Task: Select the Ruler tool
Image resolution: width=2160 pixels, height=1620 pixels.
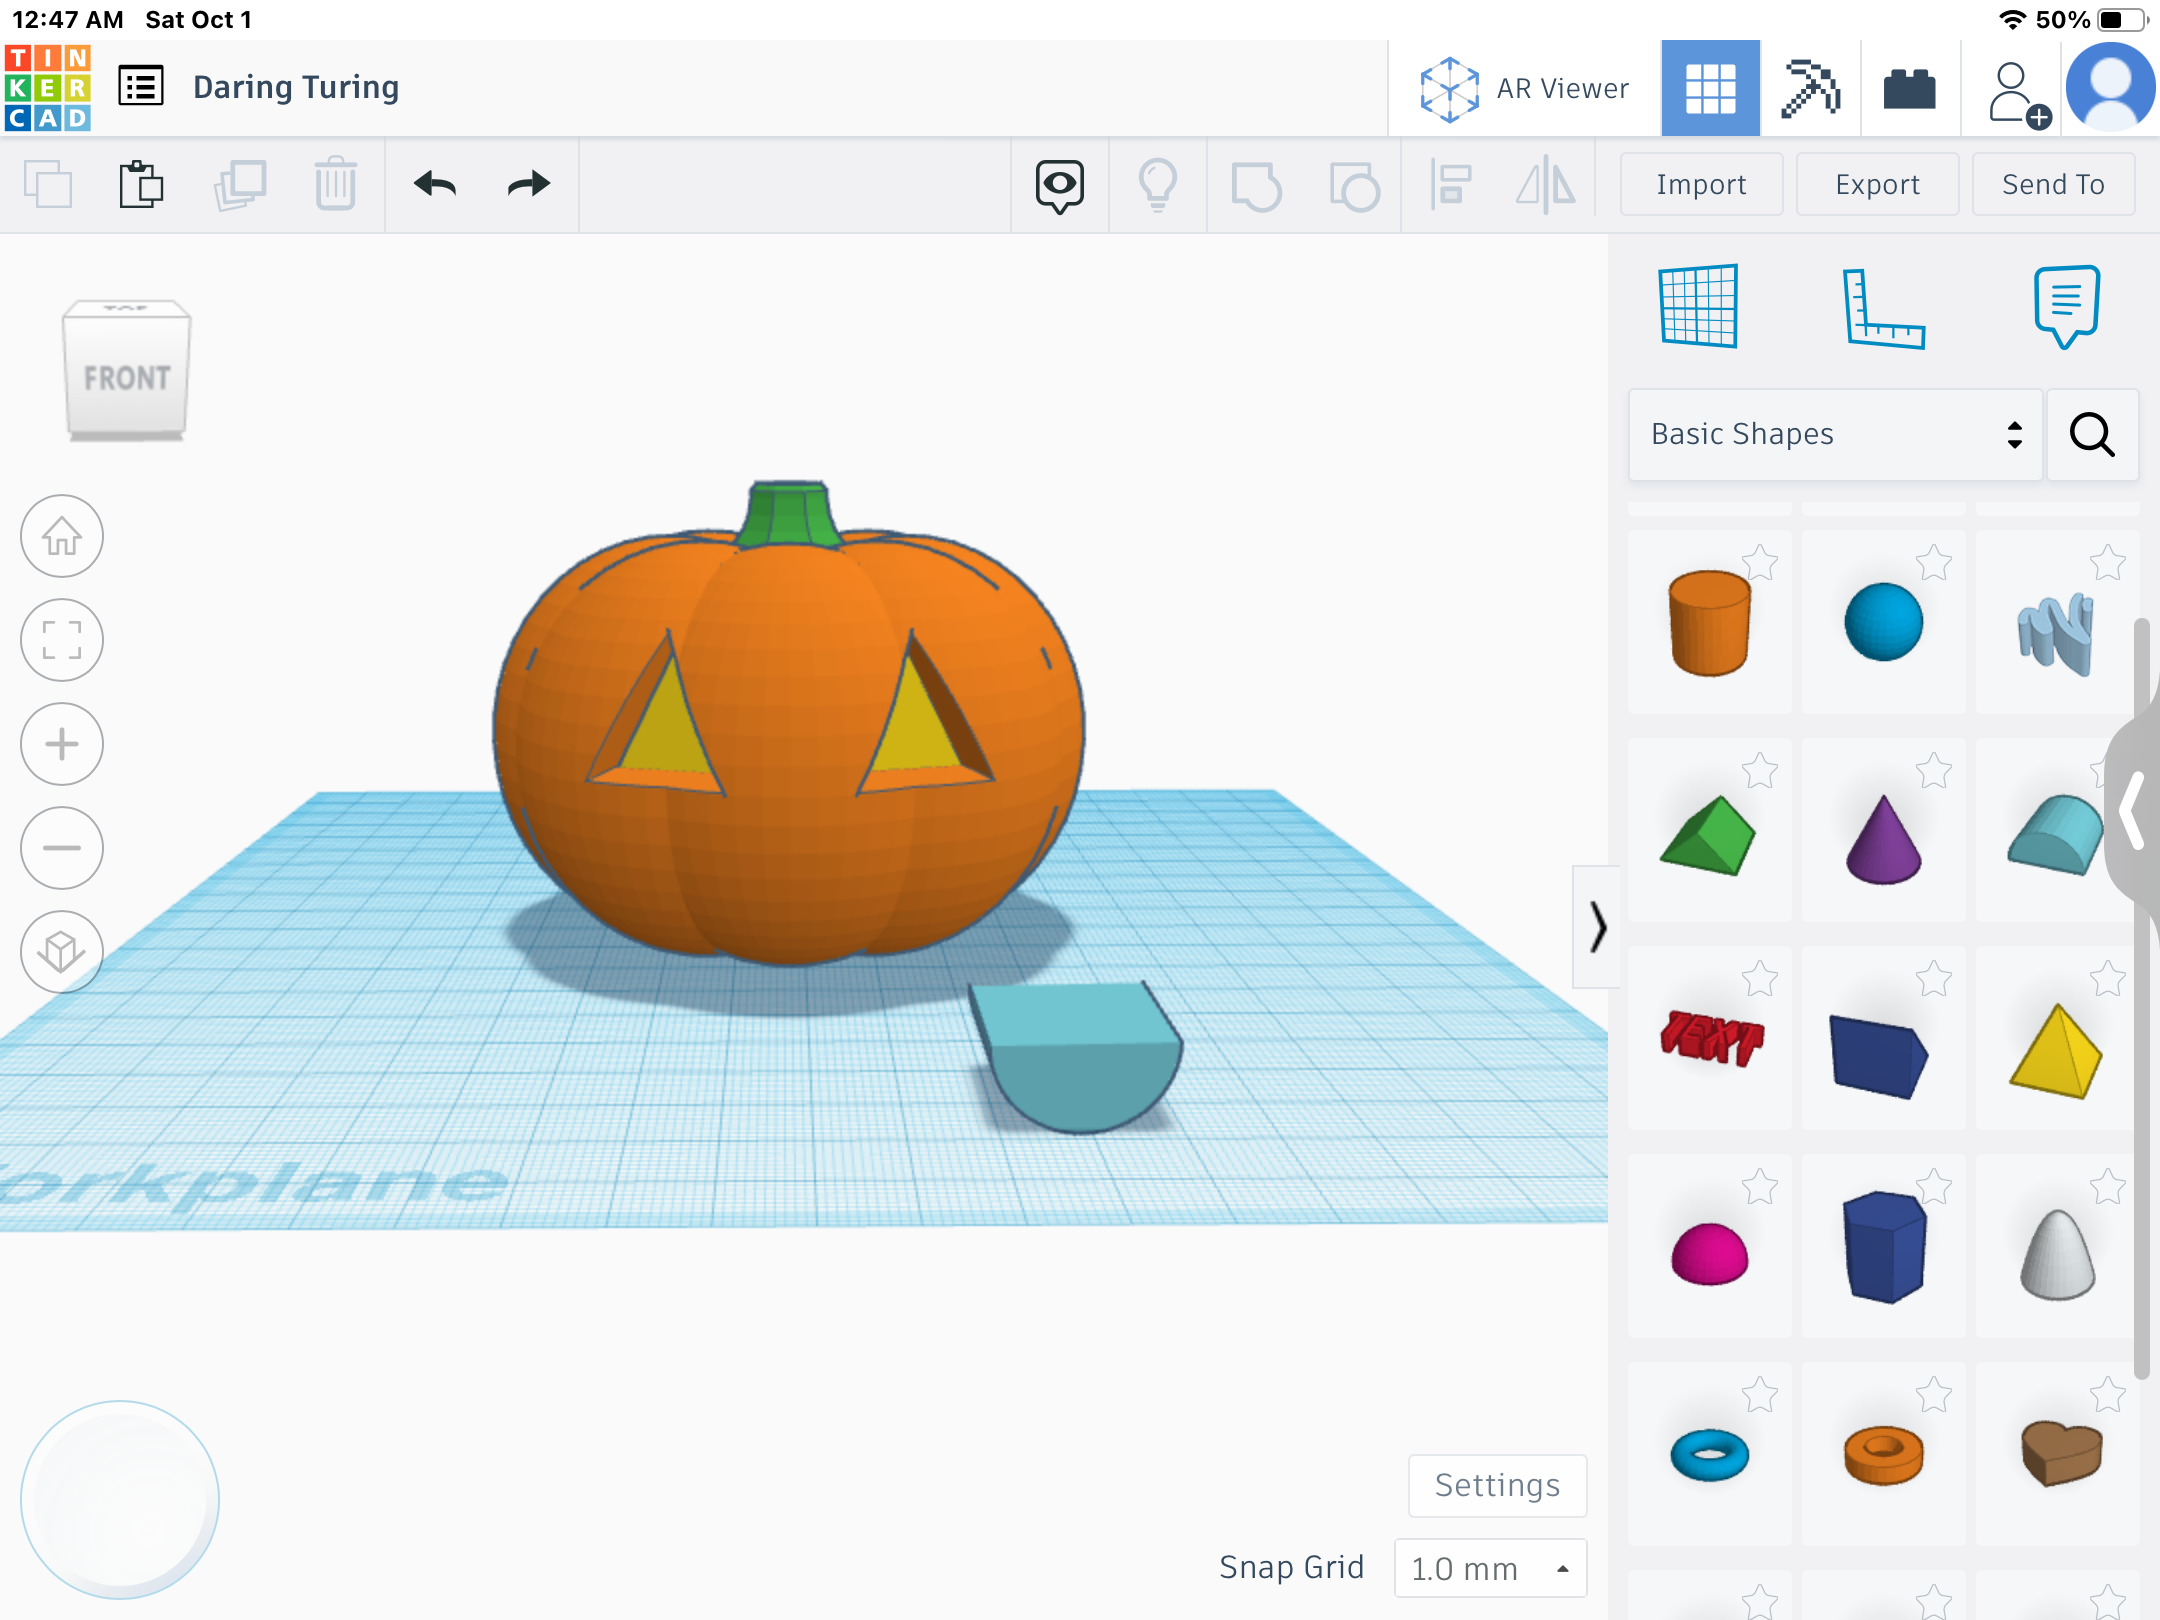Action: point(1883,308)
